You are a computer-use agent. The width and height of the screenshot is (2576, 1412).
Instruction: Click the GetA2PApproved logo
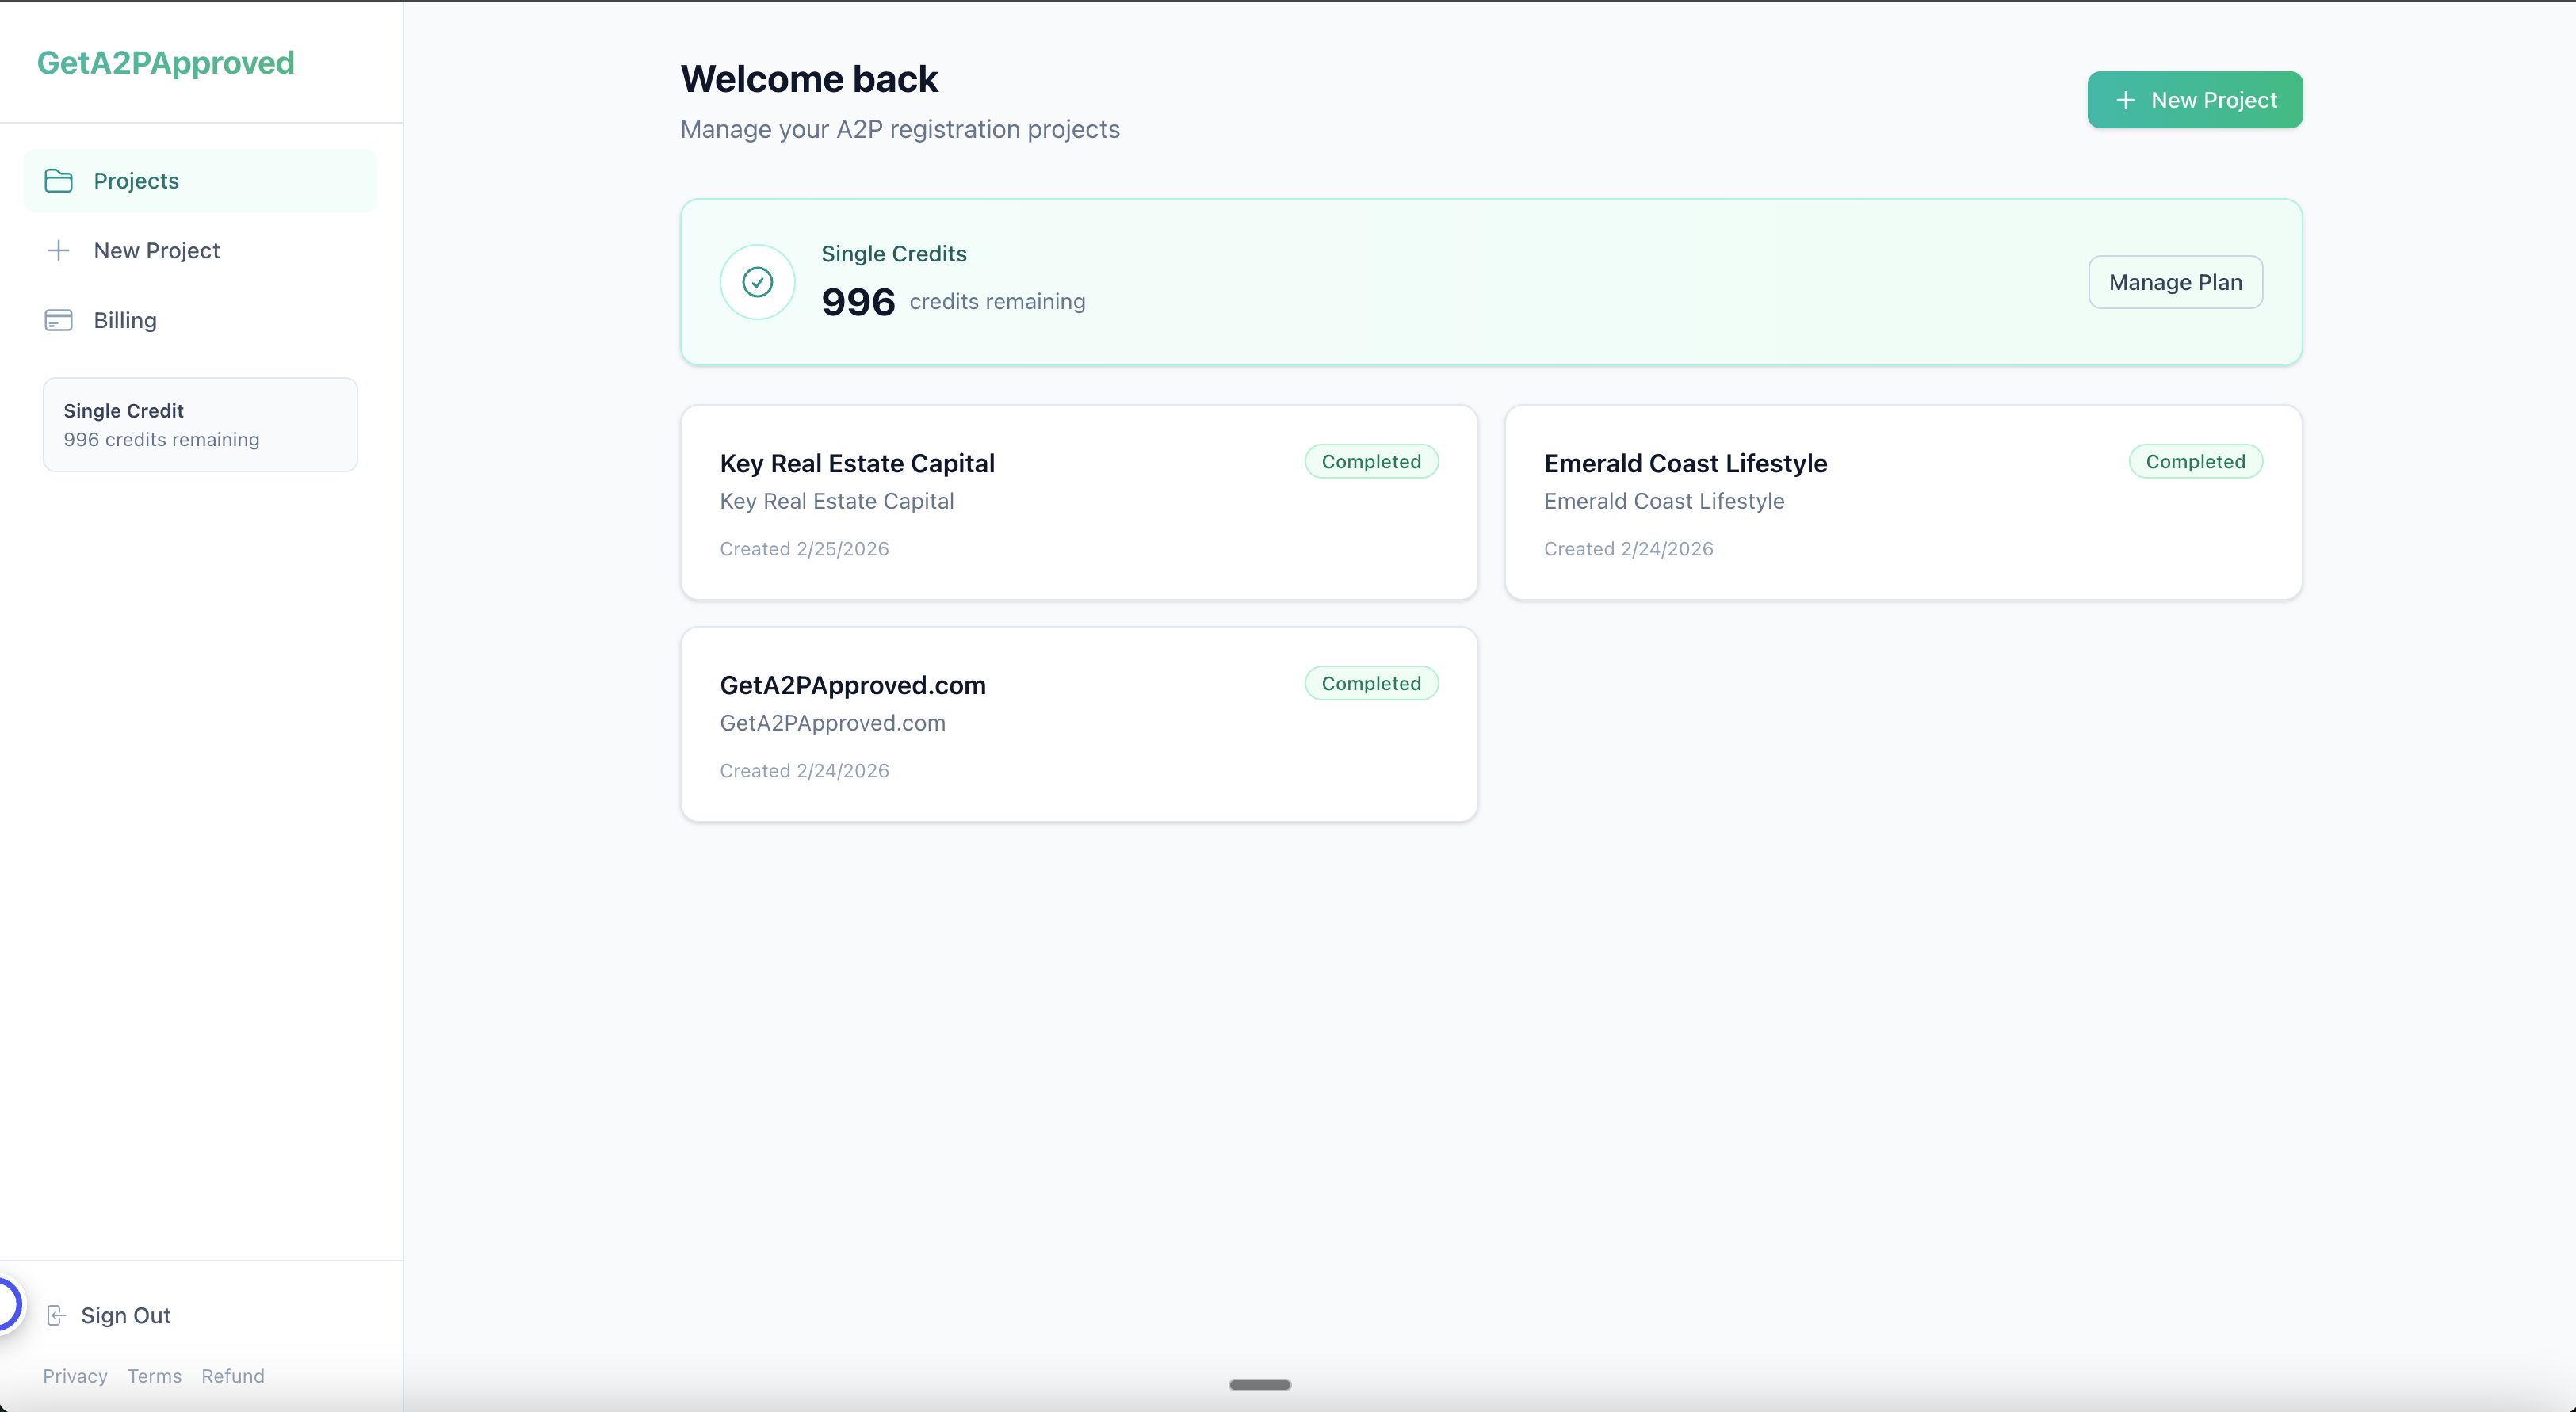click(166, 63)
